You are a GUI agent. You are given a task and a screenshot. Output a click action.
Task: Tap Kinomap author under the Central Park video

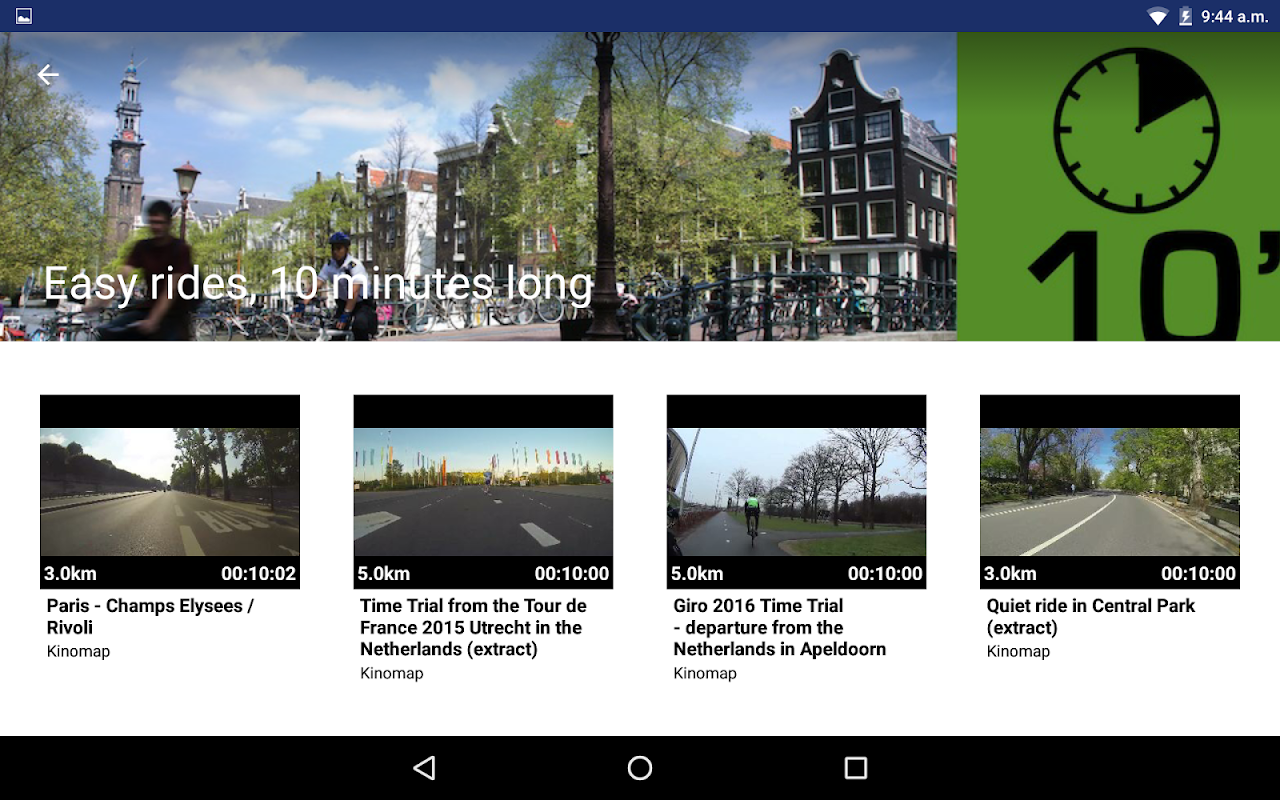pyautogui.click(x=1018, y=652)
